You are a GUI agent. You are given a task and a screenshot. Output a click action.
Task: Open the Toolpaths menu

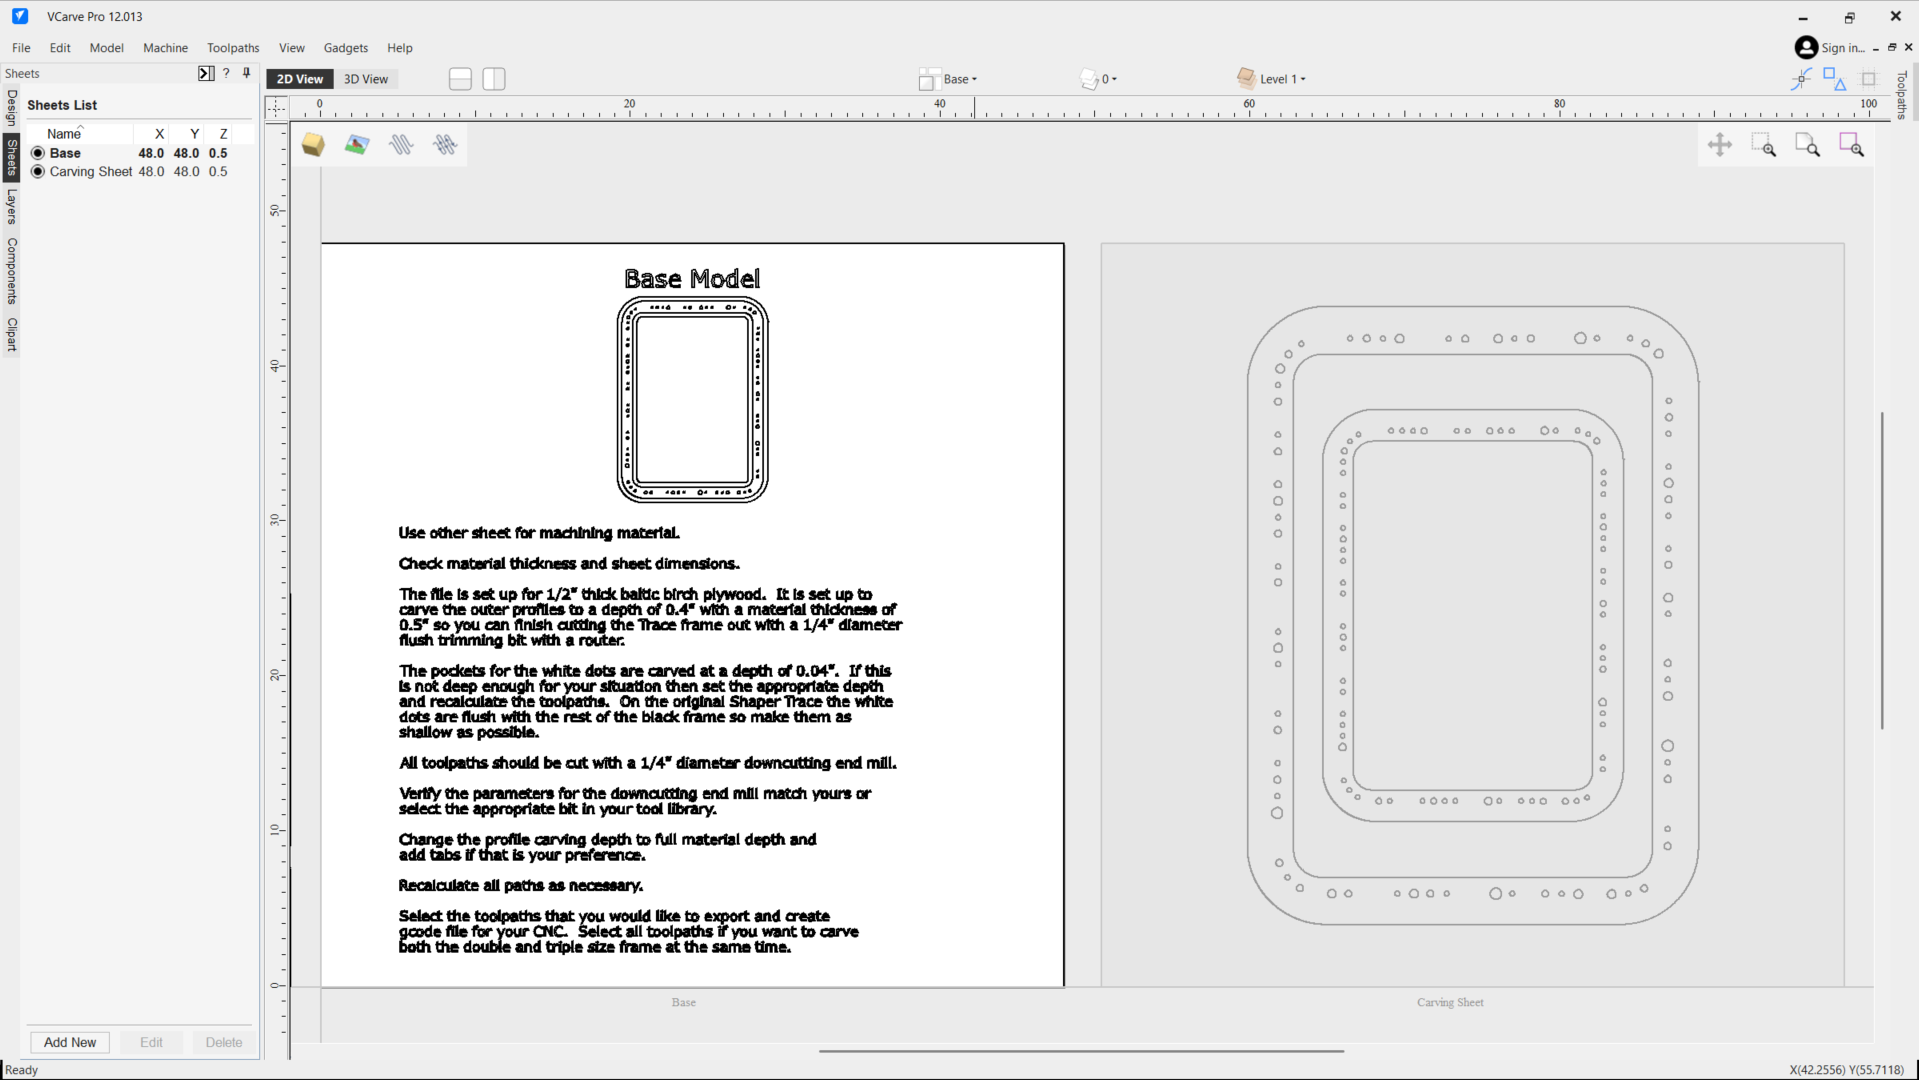click(233, 48)
